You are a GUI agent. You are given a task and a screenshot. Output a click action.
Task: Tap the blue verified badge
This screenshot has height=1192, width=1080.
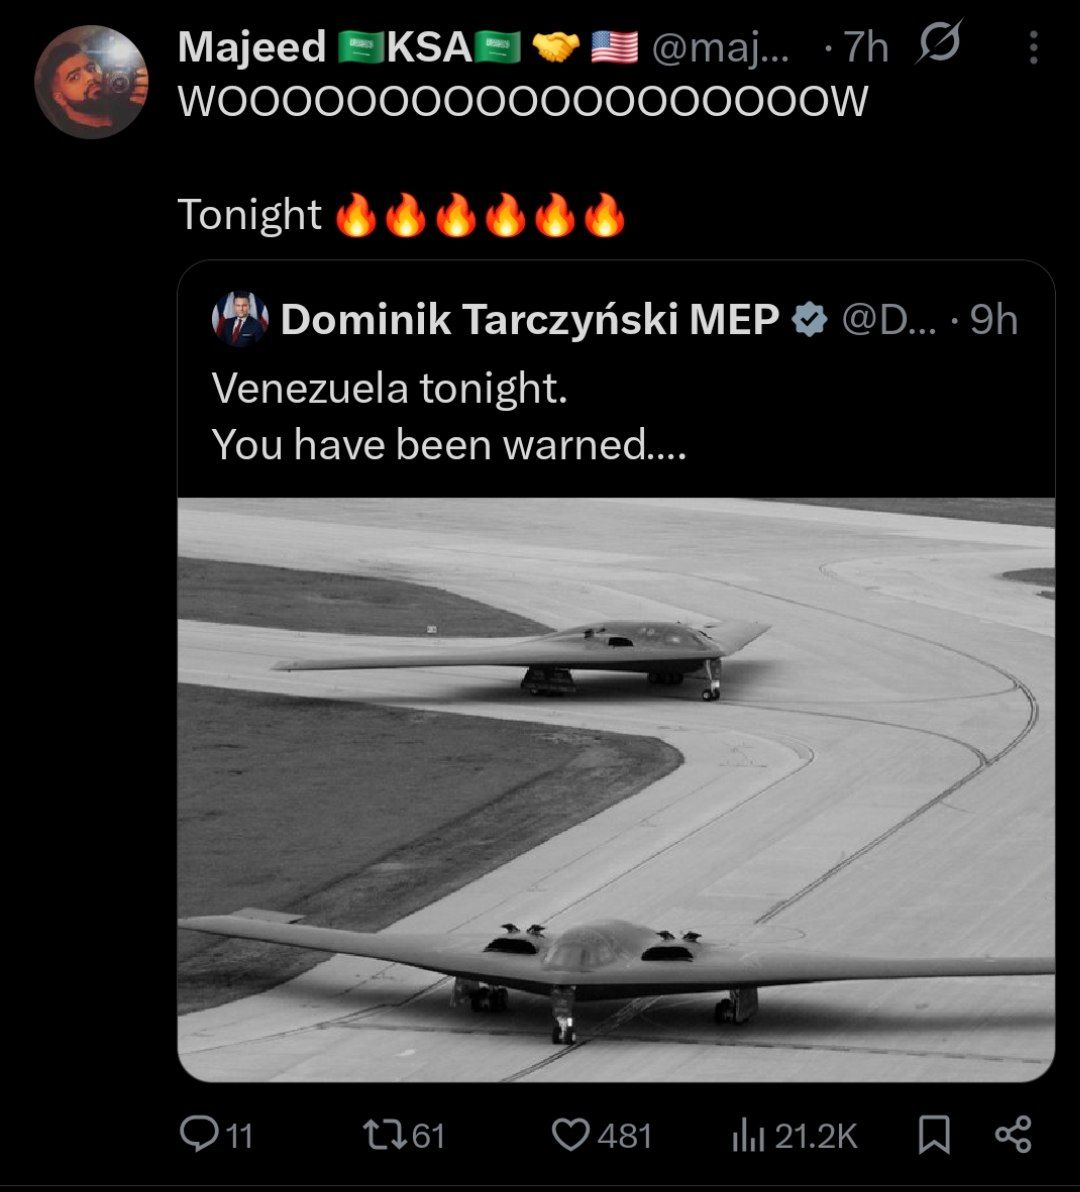809,320
